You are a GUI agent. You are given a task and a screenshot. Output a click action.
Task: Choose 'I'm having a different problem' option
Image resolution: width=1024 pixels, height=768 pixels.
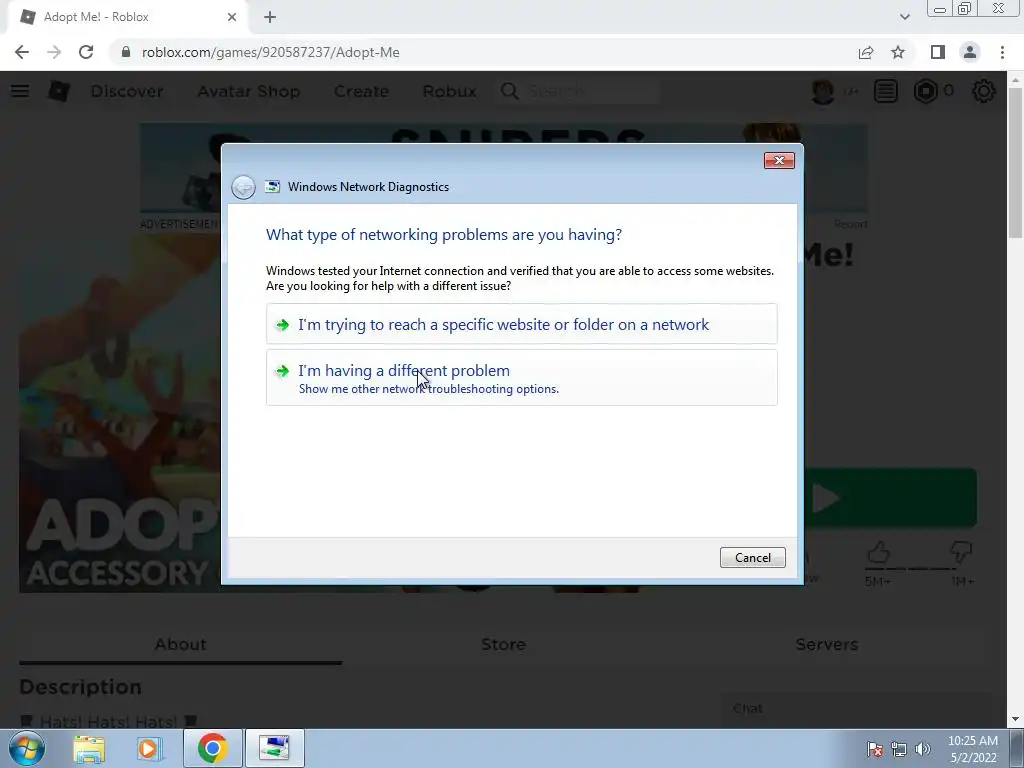[521, 377]
